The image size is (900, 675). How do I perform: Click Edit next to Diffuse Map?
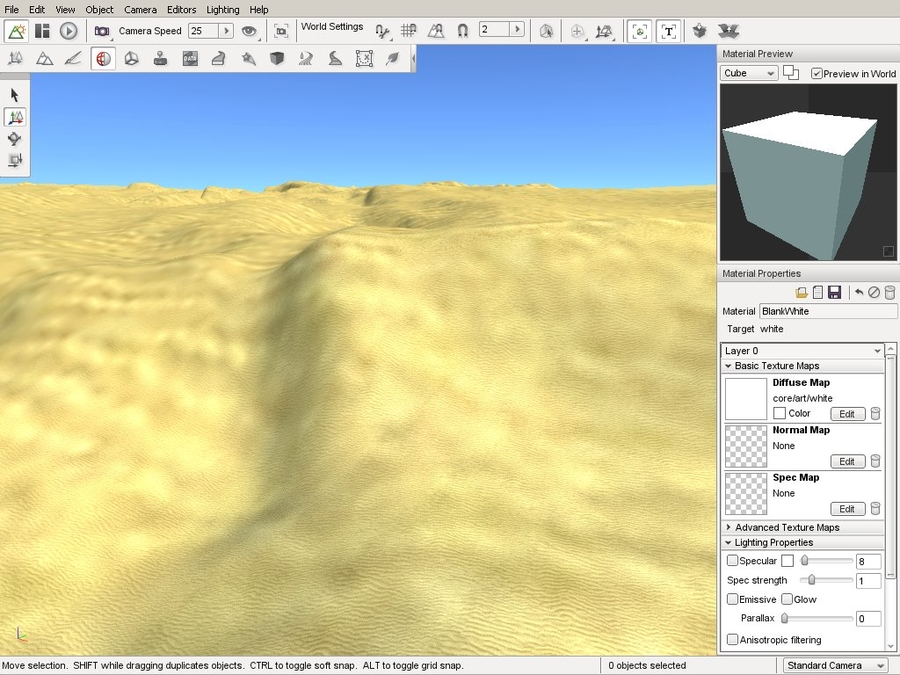pos(847,413)
